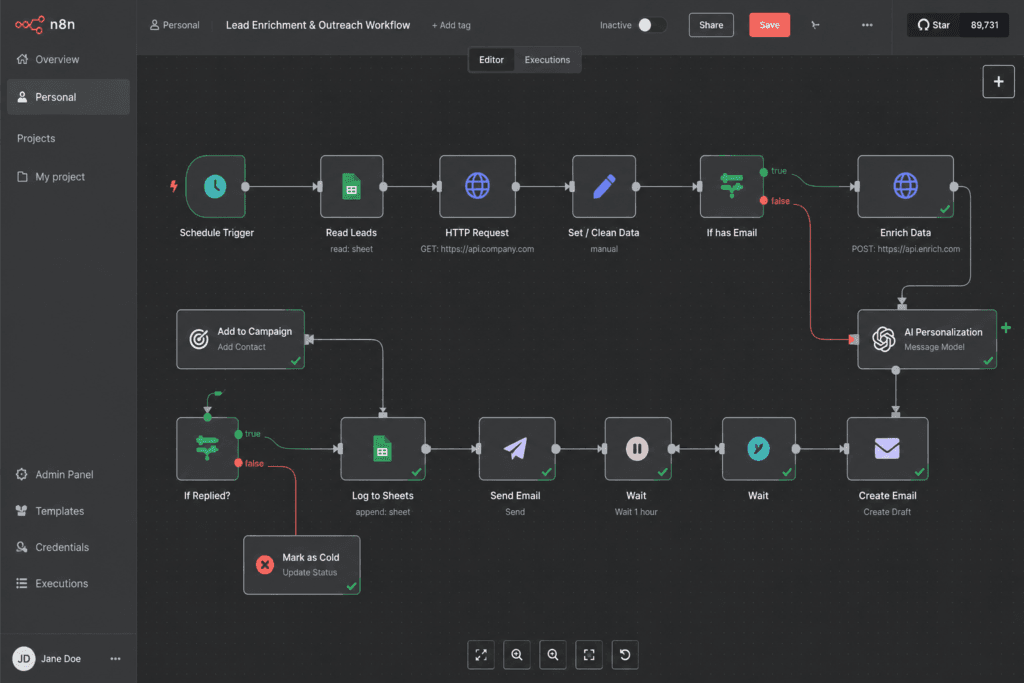The width and height of the screenshot is (1024, 683).
Task: Click the Share button
Action: click(711, 25)
